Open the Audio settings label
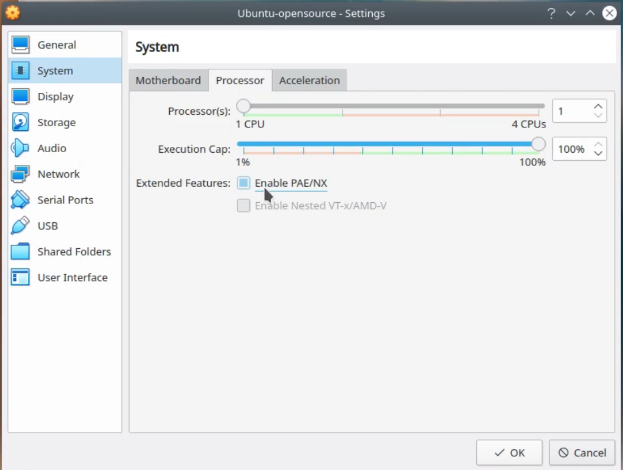Image resolution: width=623 pixels, height=470 pixels. [x=52, y=148]
